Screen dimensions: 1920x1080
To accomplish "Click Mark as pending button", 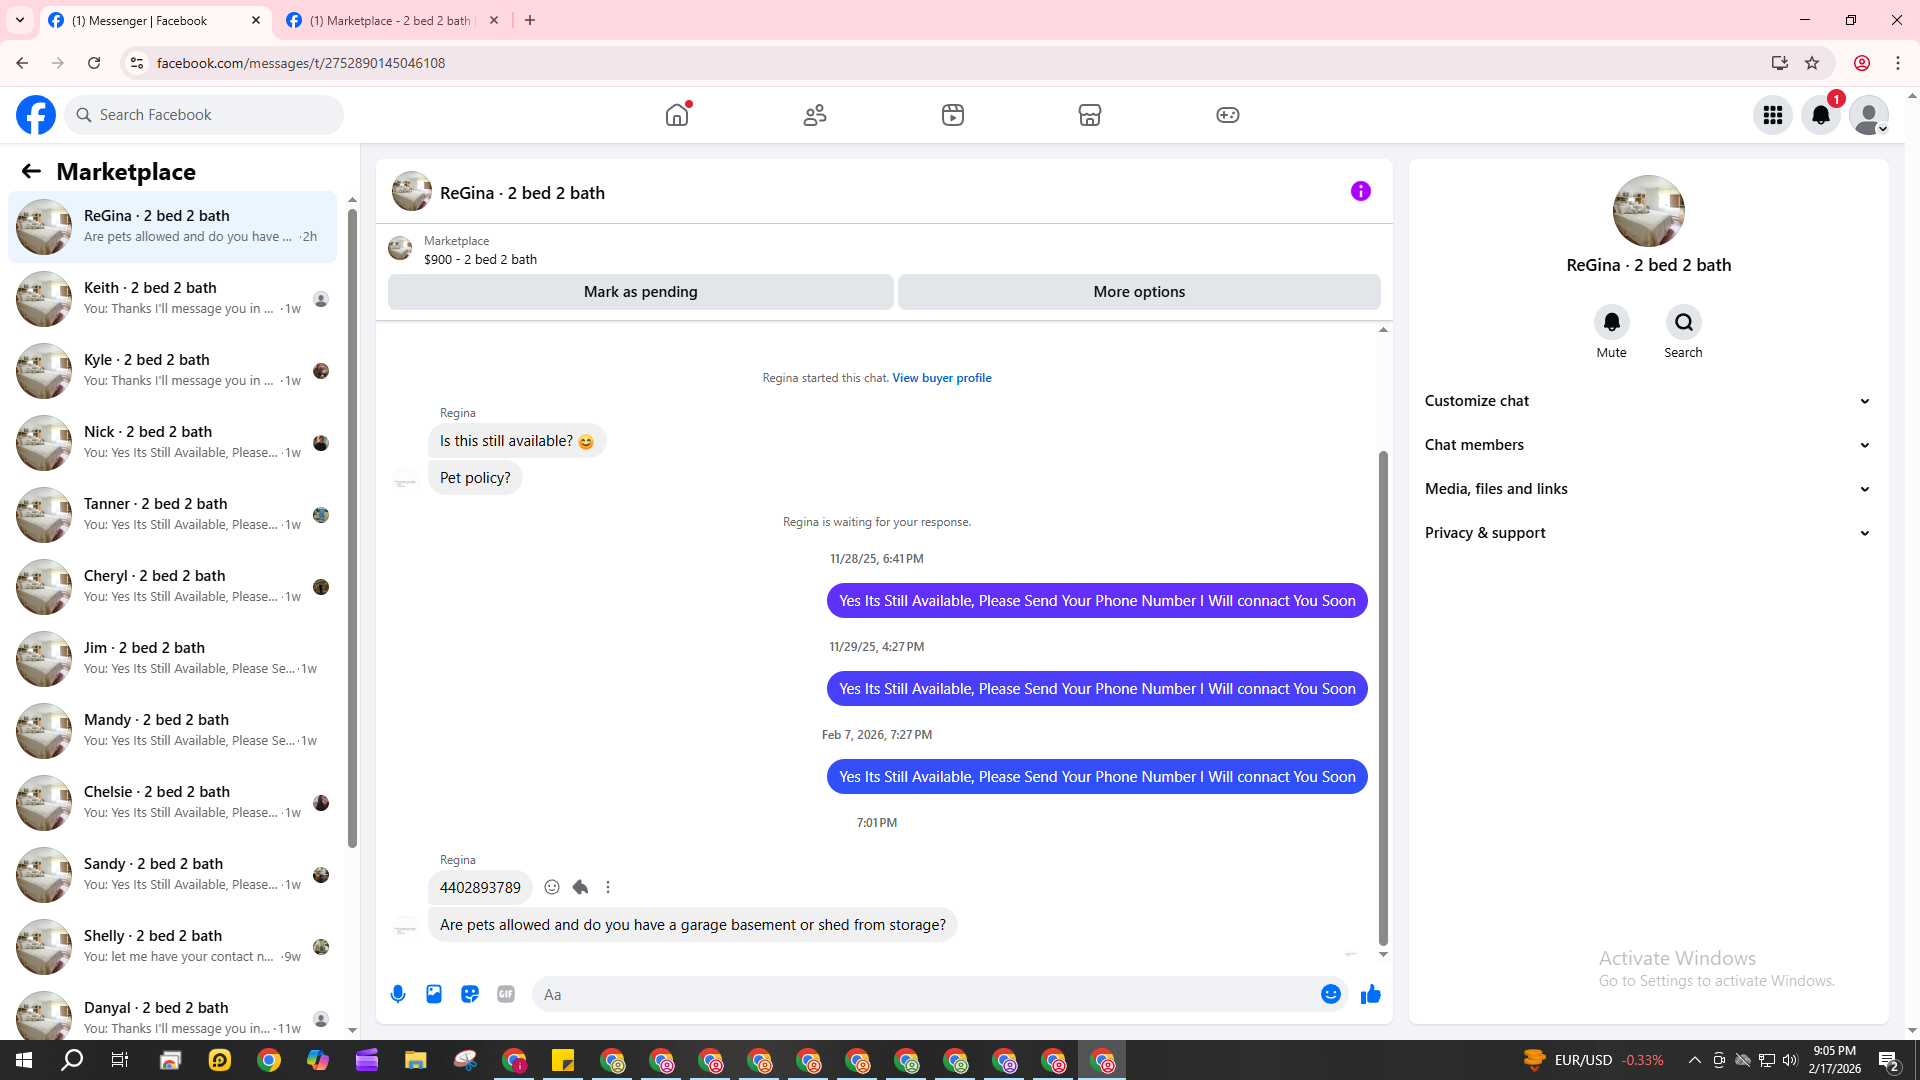I will pos(640,292).
